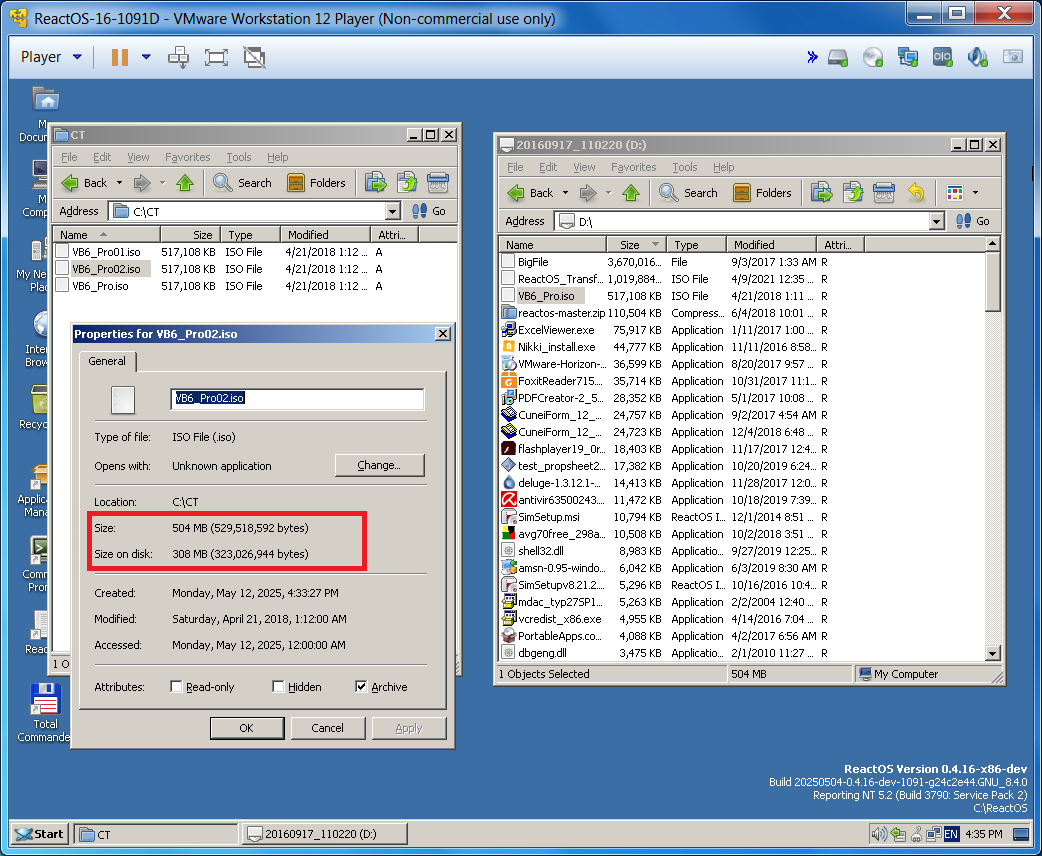Open Tools menu in CT window

239,157
